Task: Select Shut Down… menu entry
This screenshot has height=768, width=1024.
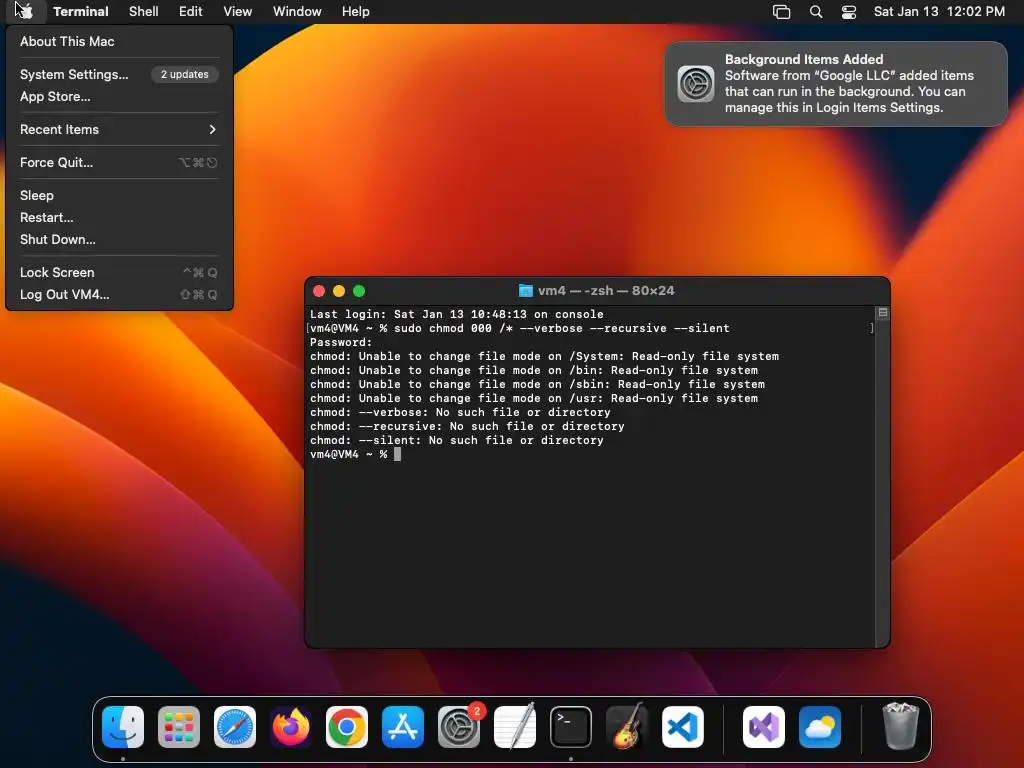Action: click(x=119, y=240)
